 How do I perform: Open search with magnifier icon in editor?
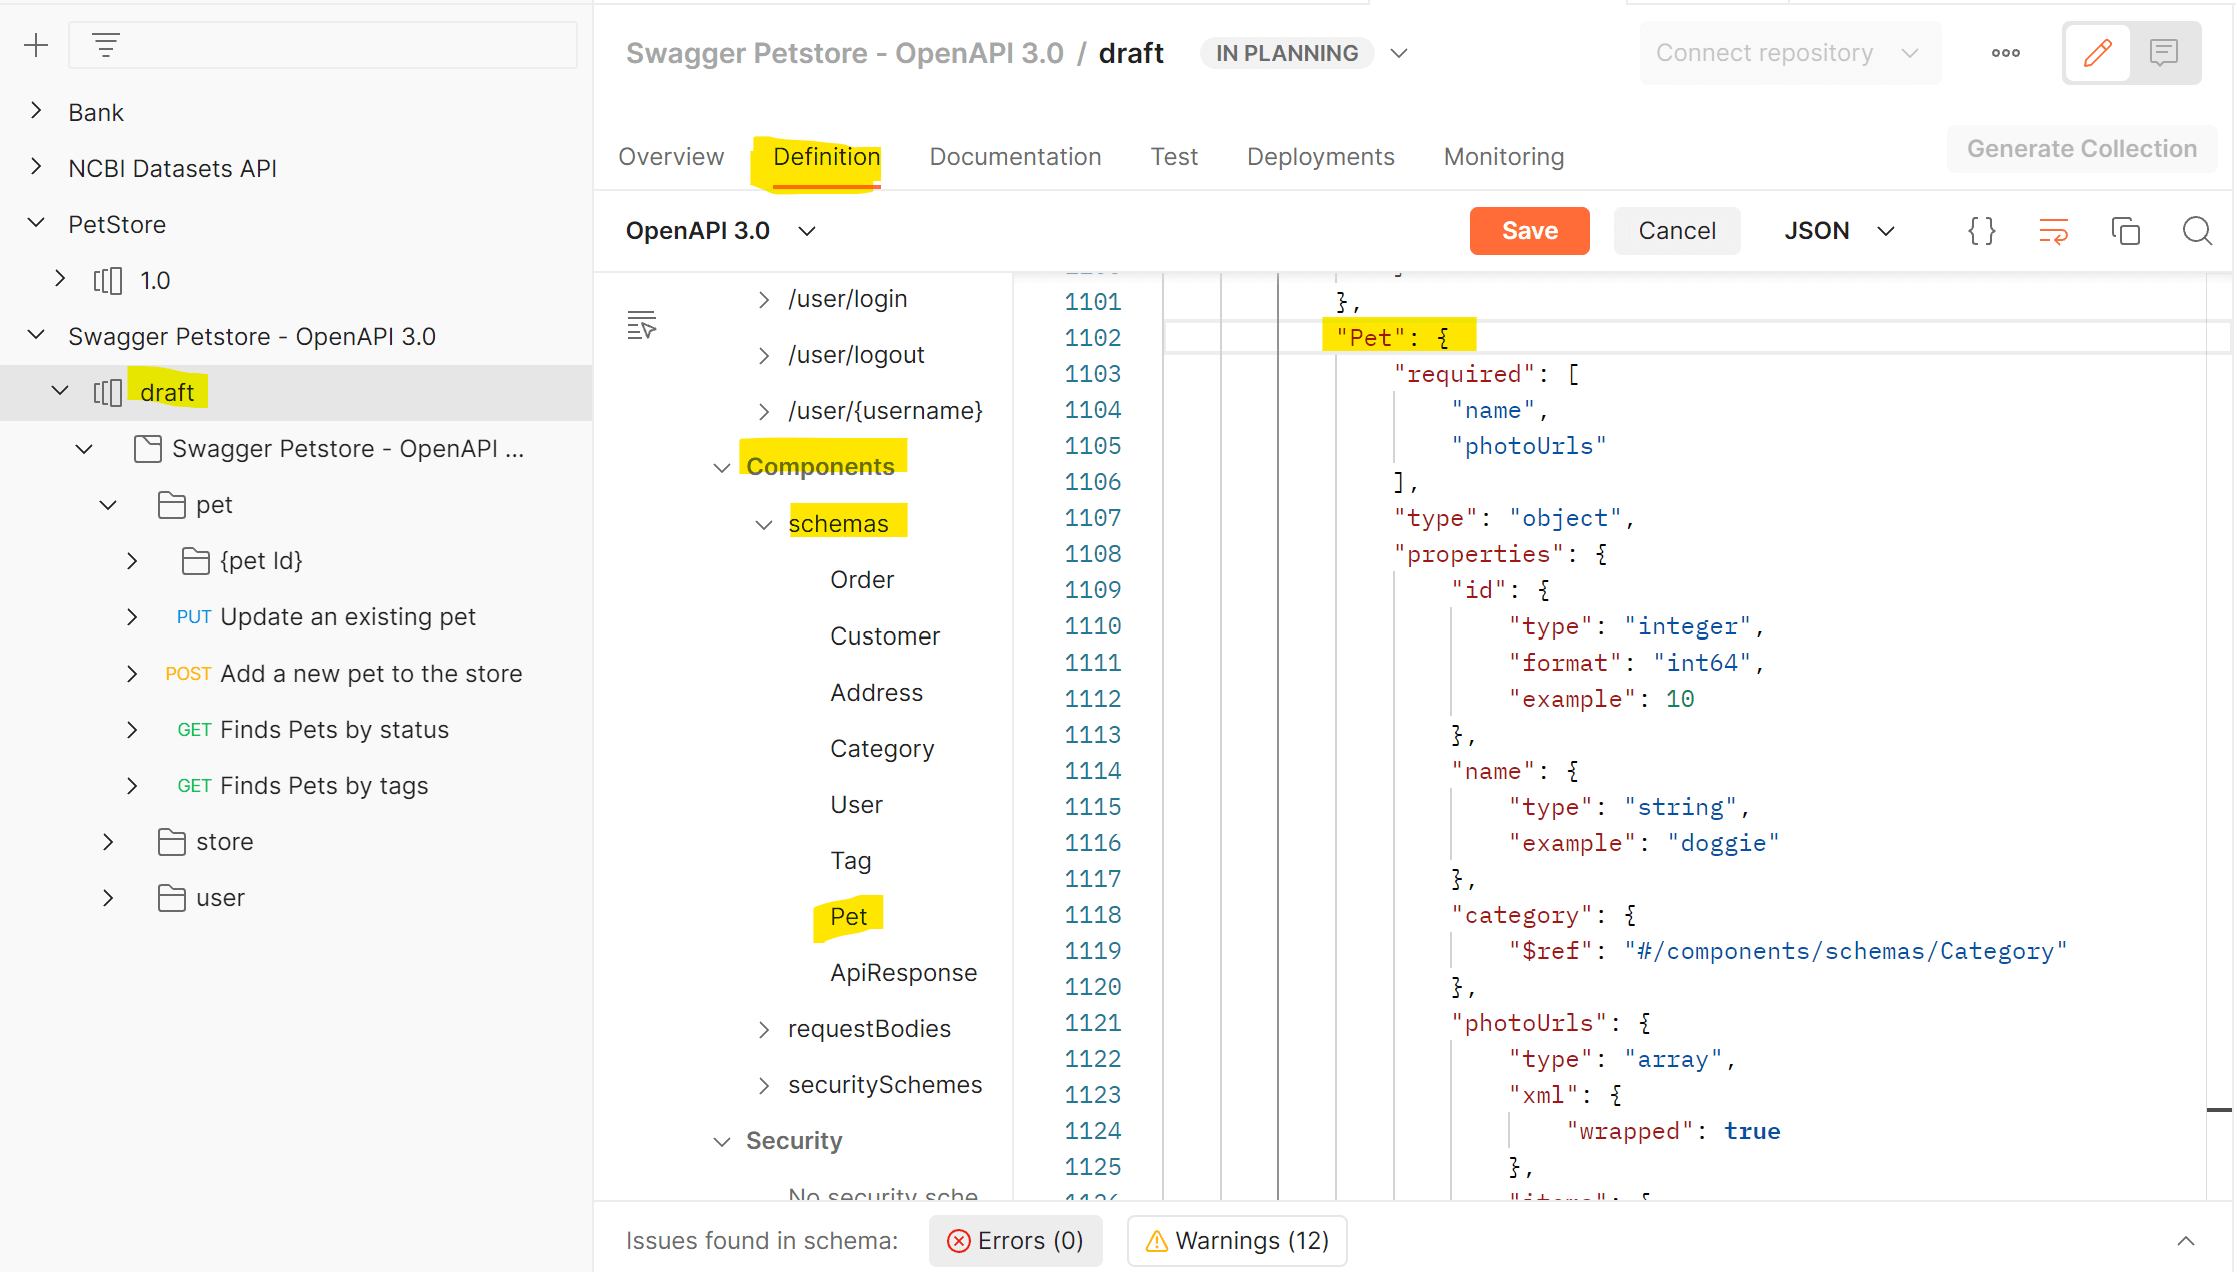[2196, 231]
